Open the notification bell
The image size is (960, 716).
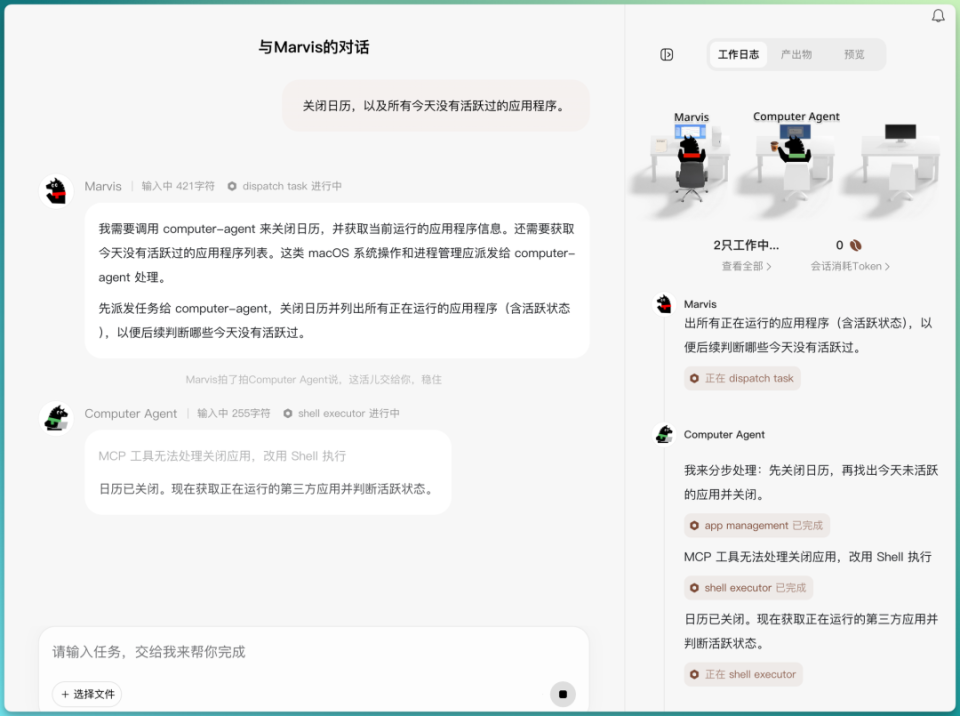[x=937, y=15]
